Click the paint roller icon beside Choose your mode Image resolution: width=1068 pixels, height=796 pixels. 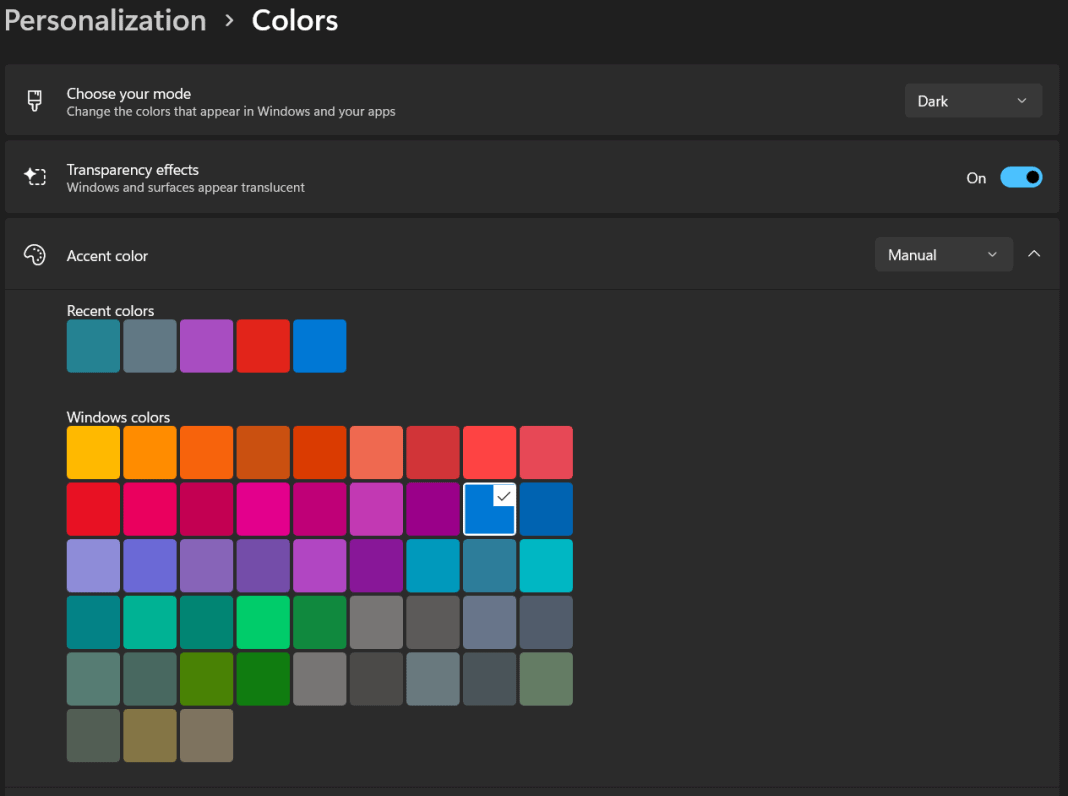35,100
